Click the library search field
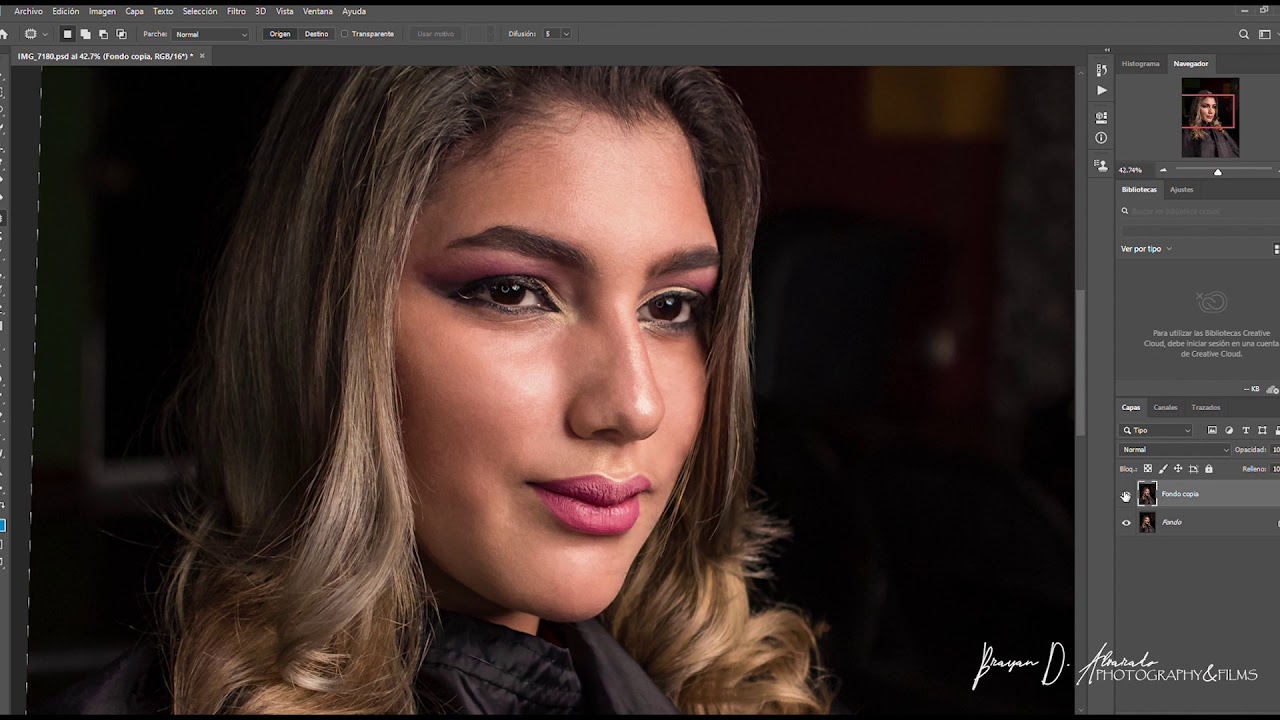Image resolution: width=1280 pixels, height=720 pixels. pos(1199,212)
